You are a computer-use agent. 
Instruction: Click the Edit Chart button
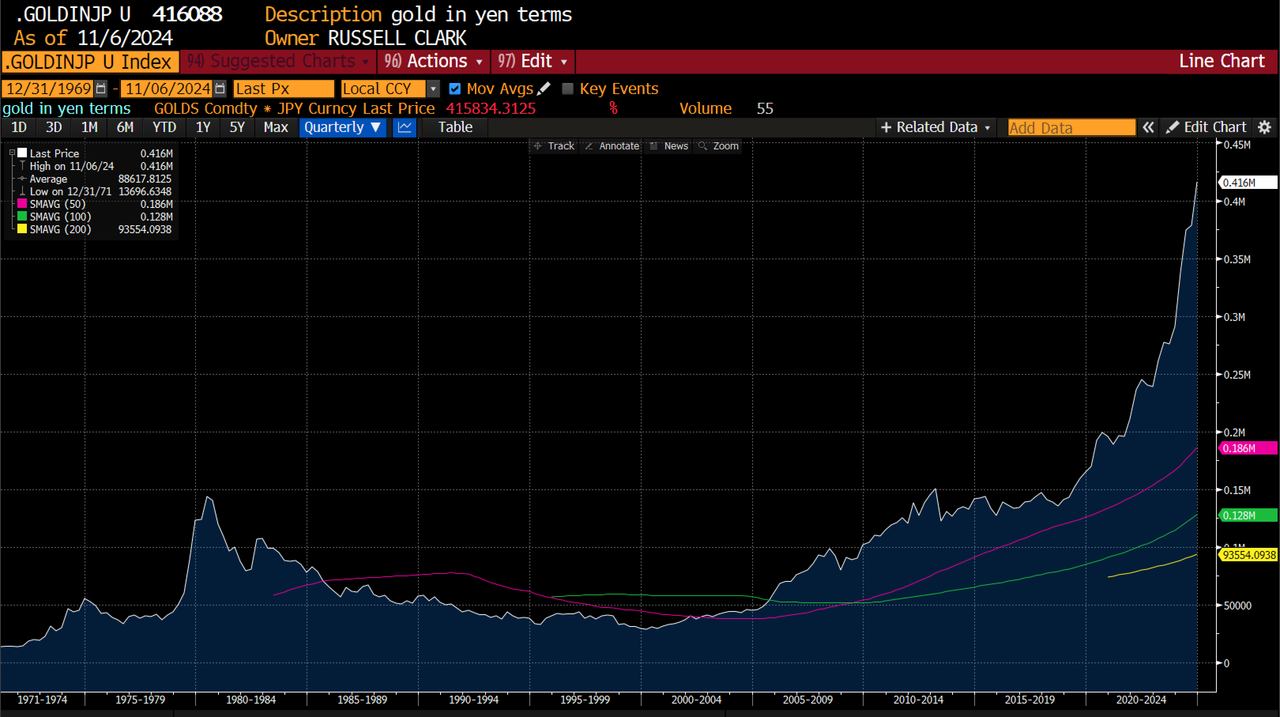1206,127
